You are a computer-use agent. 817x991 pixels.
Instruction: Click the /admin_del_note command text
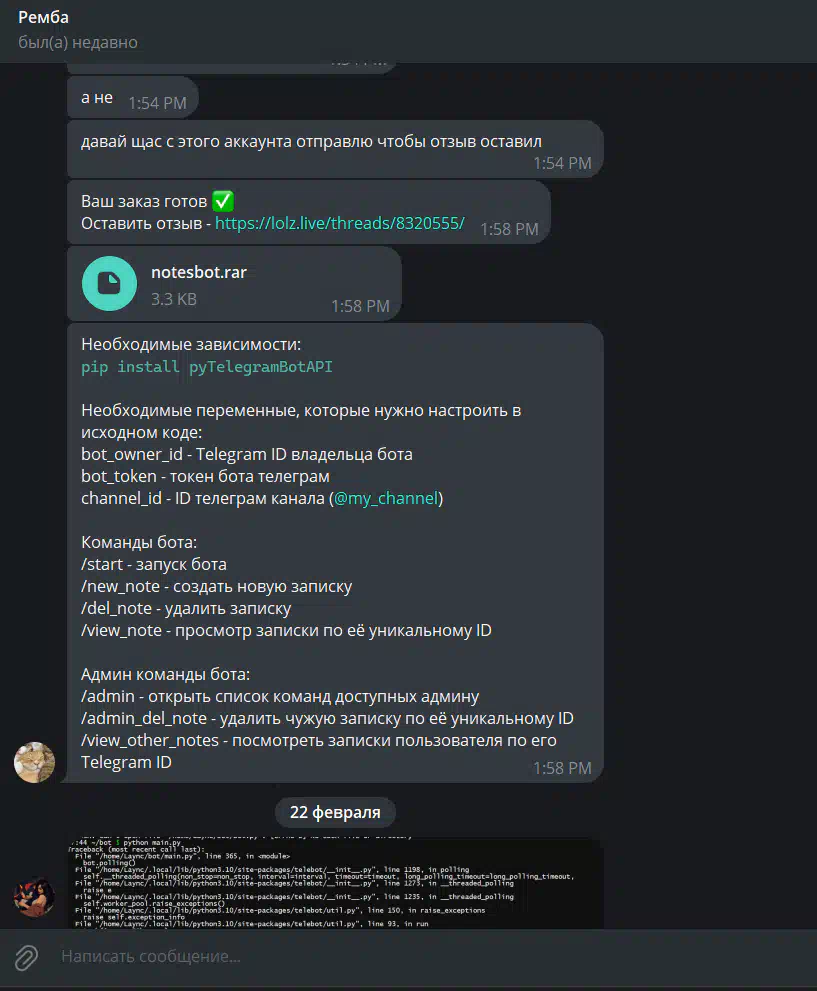144,718
